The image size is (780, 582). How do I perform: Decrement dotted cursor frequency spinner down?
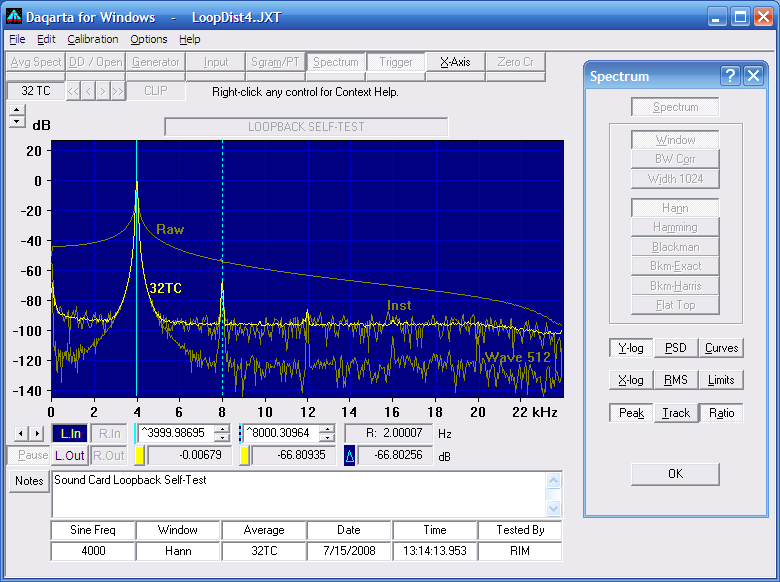point(327,438)
